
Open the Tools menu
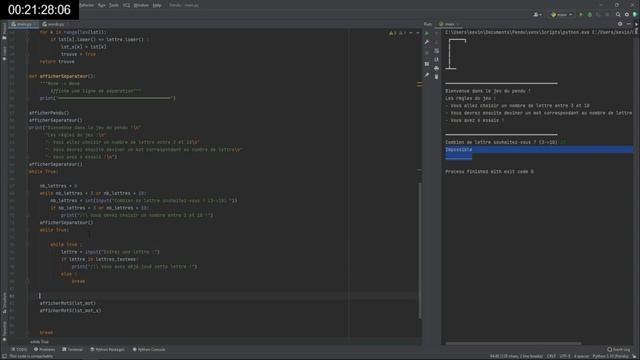pyautogui.click(x=114, y=5)
